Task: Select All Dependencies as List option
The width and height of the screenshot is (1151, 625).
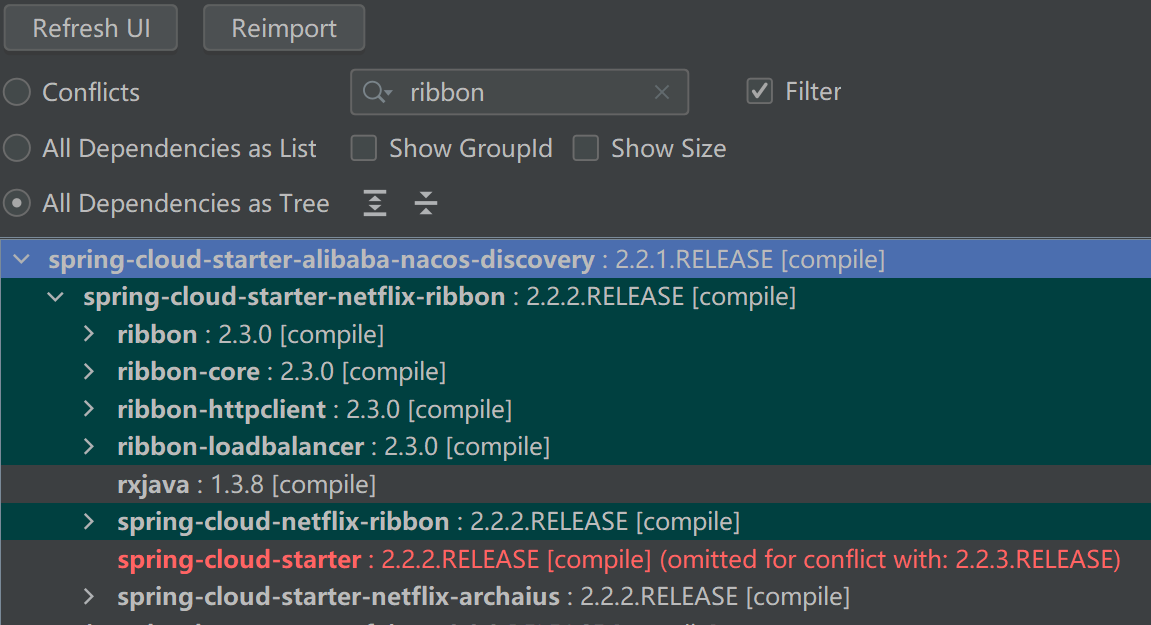Action: click(x=17, y=148)
